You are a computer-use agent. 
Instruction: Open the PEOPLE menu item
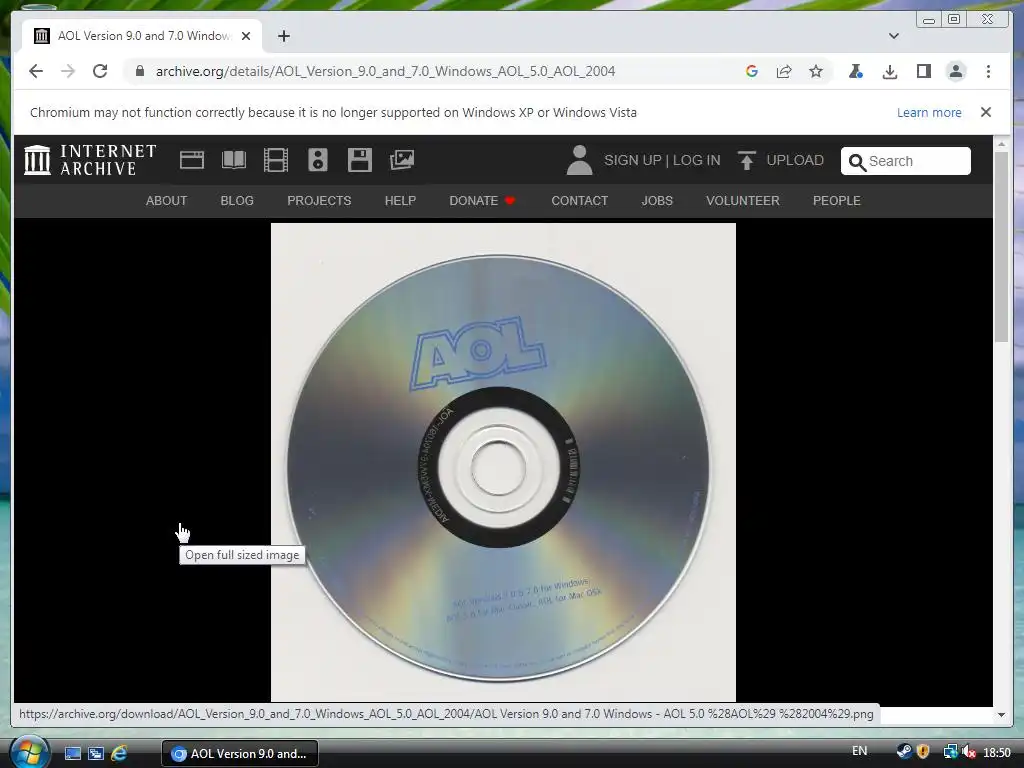click(x=837, y=200)
